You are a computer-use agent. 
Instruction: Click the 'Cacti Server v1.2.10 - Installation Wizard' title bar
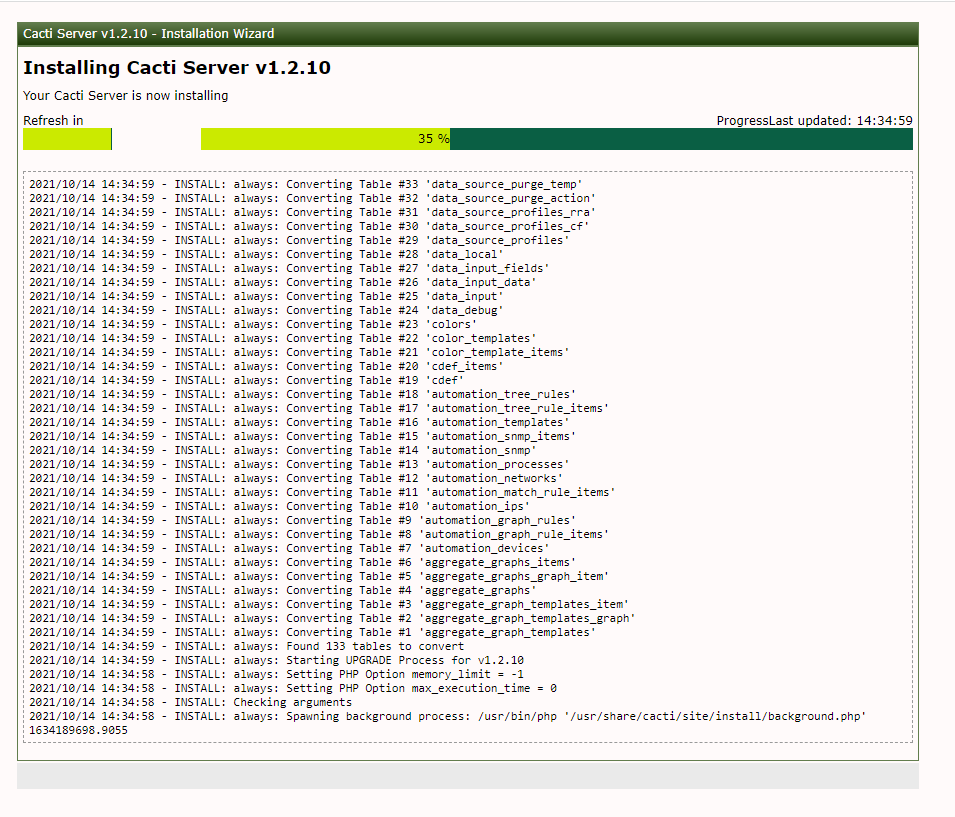coord(468,34)
